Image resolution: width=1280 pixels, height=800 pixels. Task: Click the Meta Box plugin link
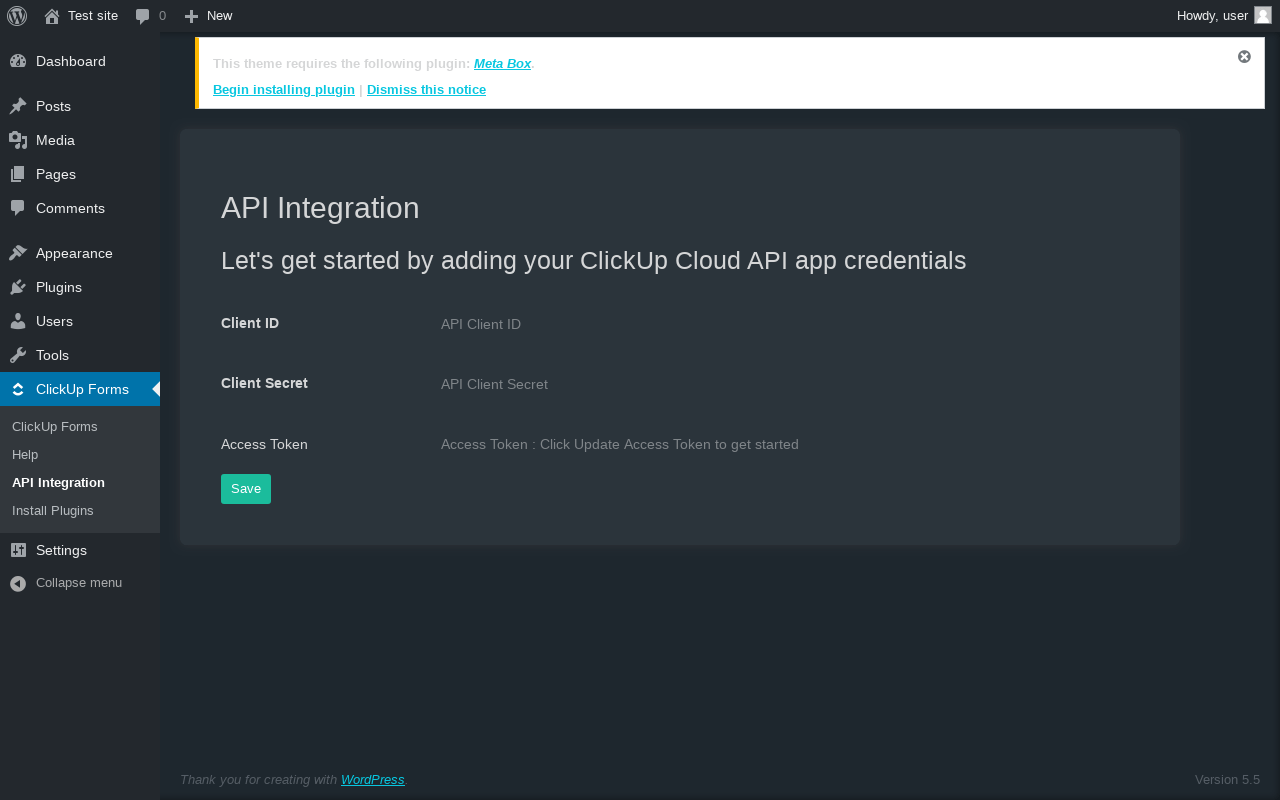(x=502, y=64)
